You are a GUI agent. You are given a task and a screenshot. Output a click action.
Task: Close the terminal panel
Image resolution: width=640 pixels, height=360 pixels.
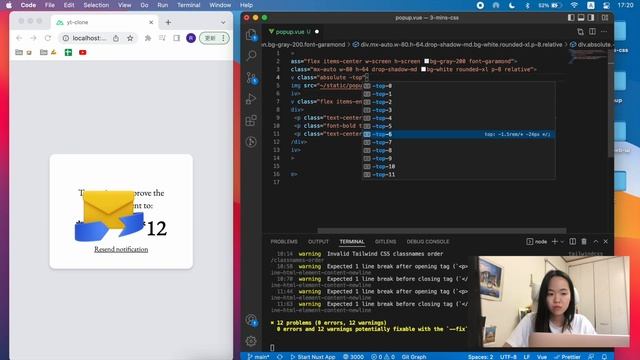pos(606,242)
